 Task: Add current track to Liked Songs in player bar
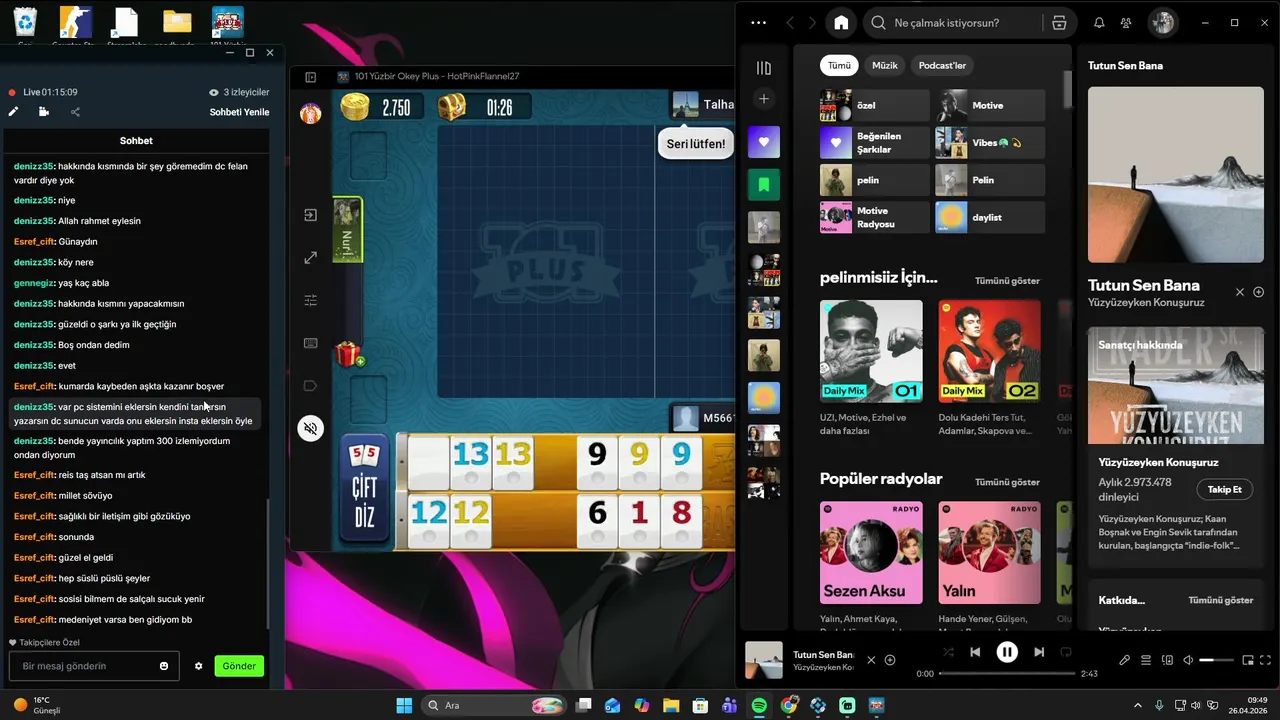point(890,660)
